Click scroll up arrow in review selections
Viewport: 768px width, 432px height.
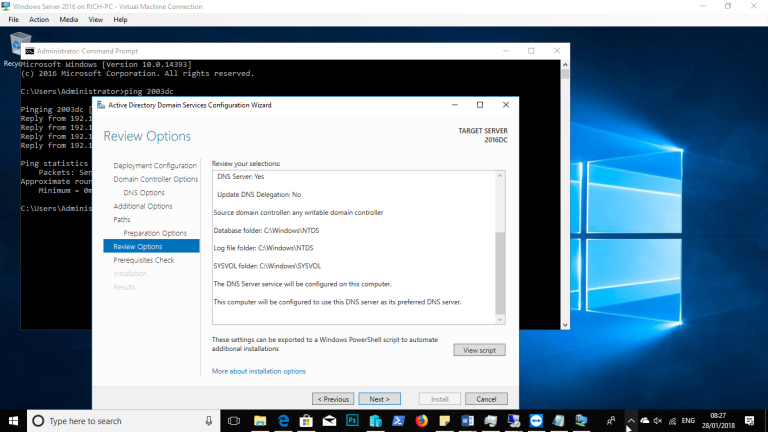pos(500,176)
